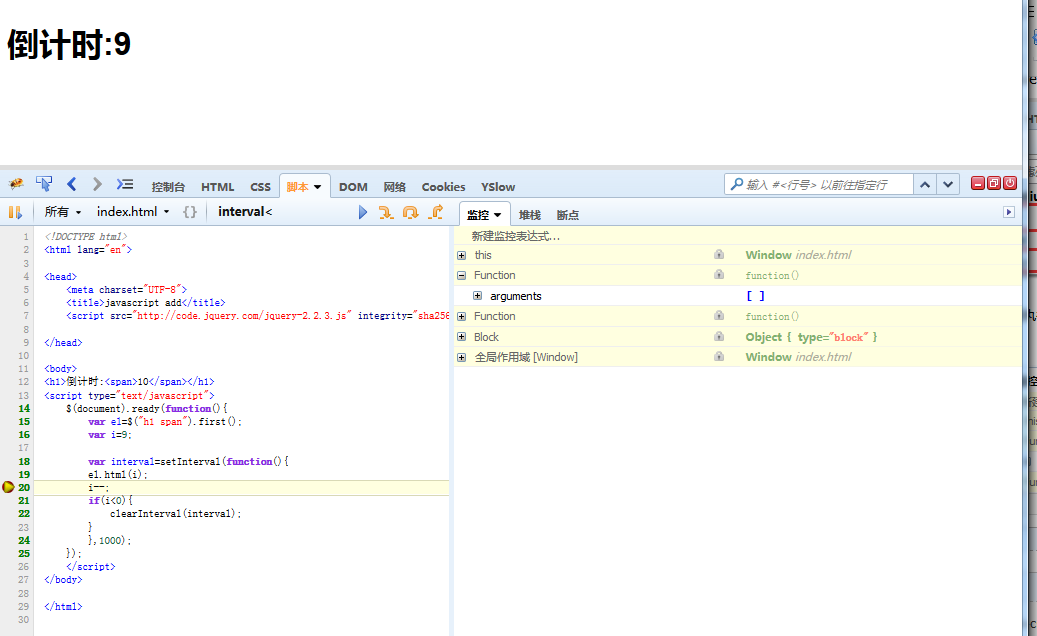Show the command line popup icon
This screenshot has width=1037, height=636.
(x=125, y=184)
